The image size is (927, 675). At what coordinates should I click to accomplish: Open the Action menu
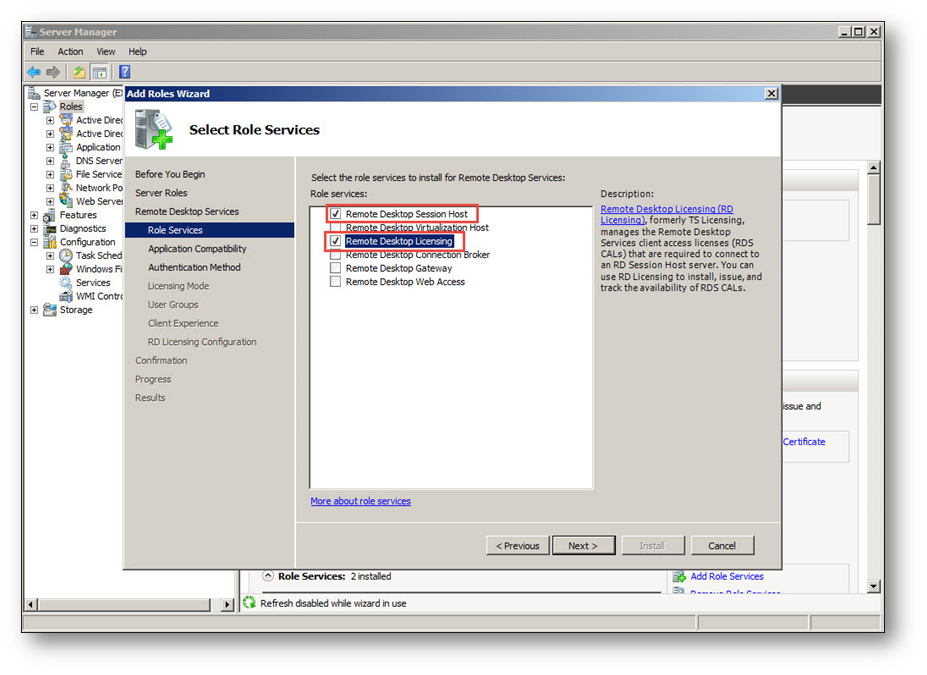(x=70, y=51)
